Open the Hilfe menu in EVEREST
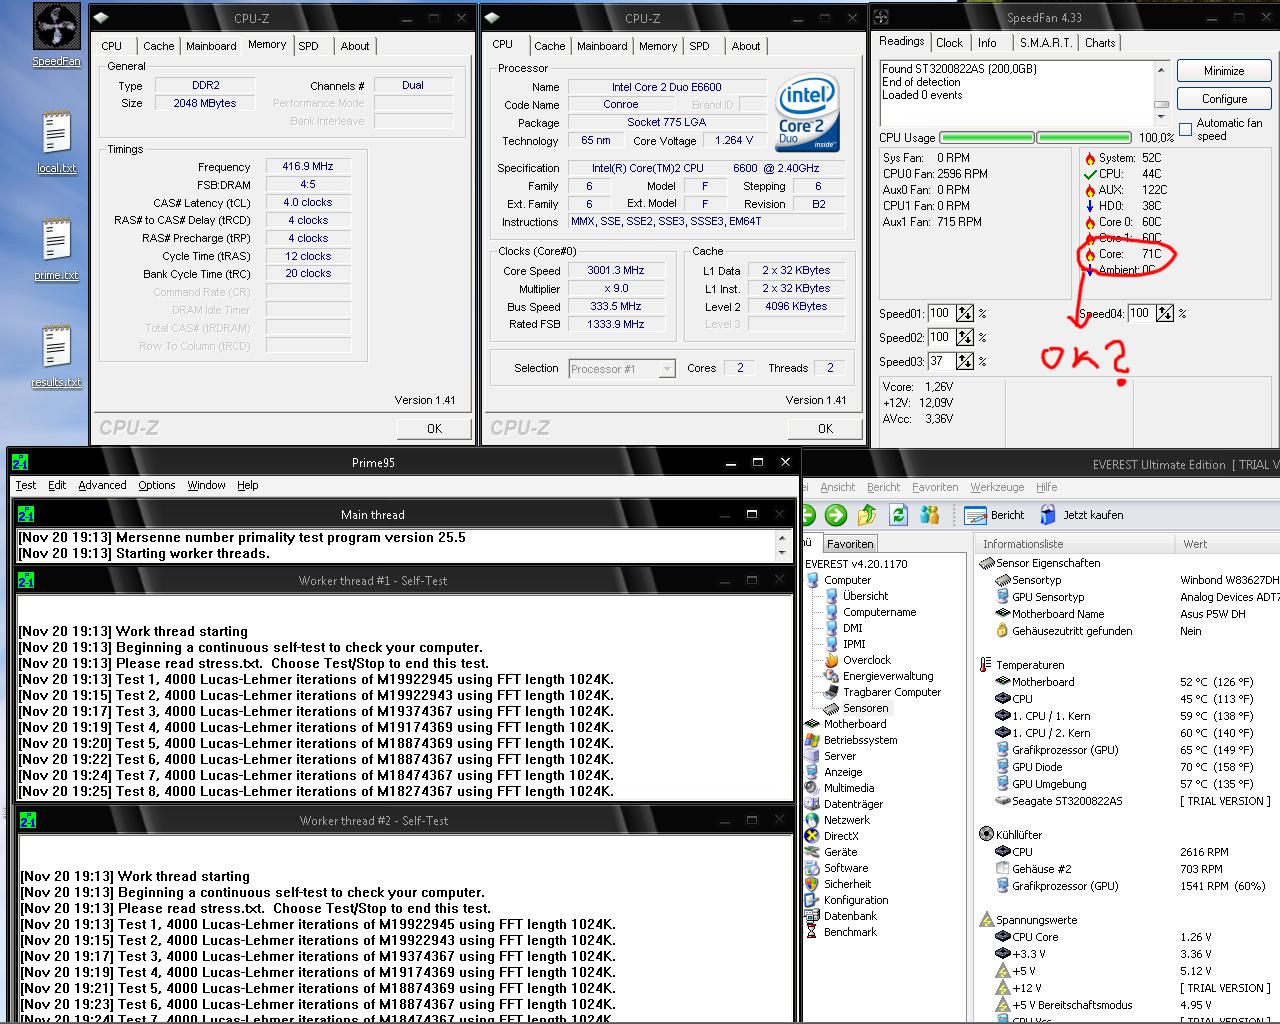Screen dimensions: 1280x1024 pos(1047,487)
